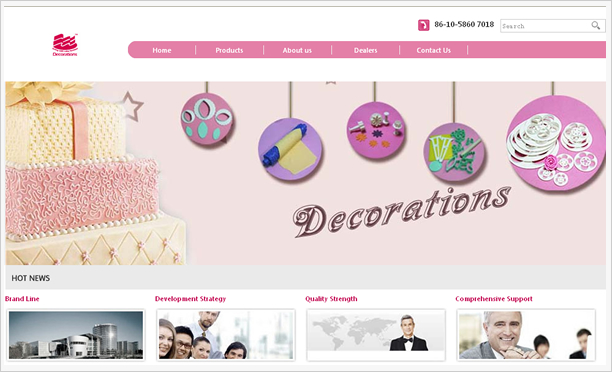Click the green leaf tools ornament circle
Screen dimensions: 612x372
[x=454, y=152]
